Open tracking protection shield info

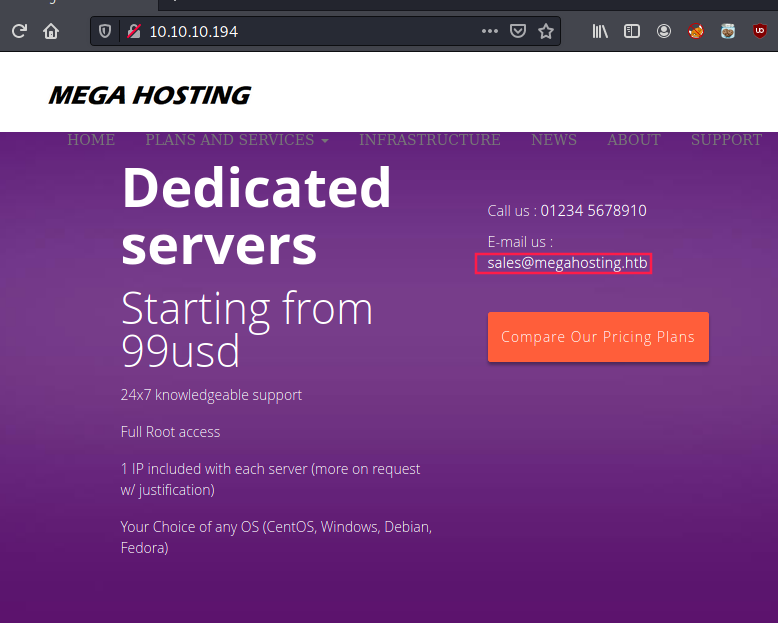(x=106, y=31)
